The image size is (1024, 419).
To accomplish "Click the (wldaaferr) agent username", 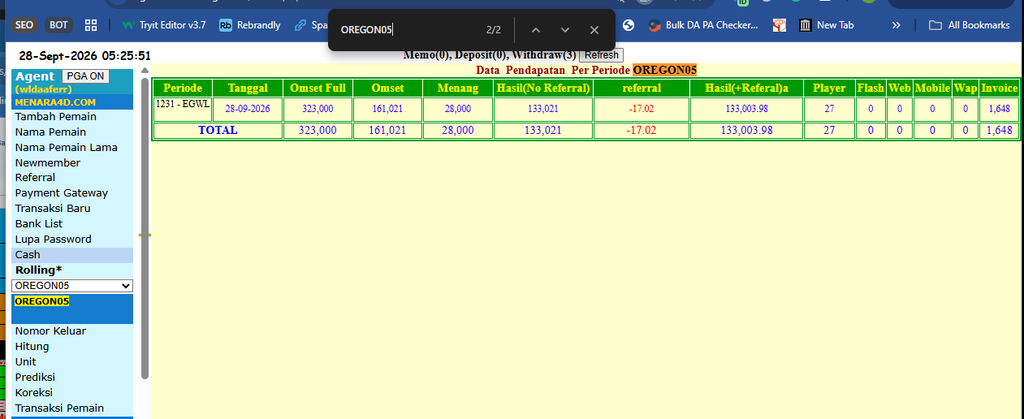I will pyautogui.click(x=43, y=89).
